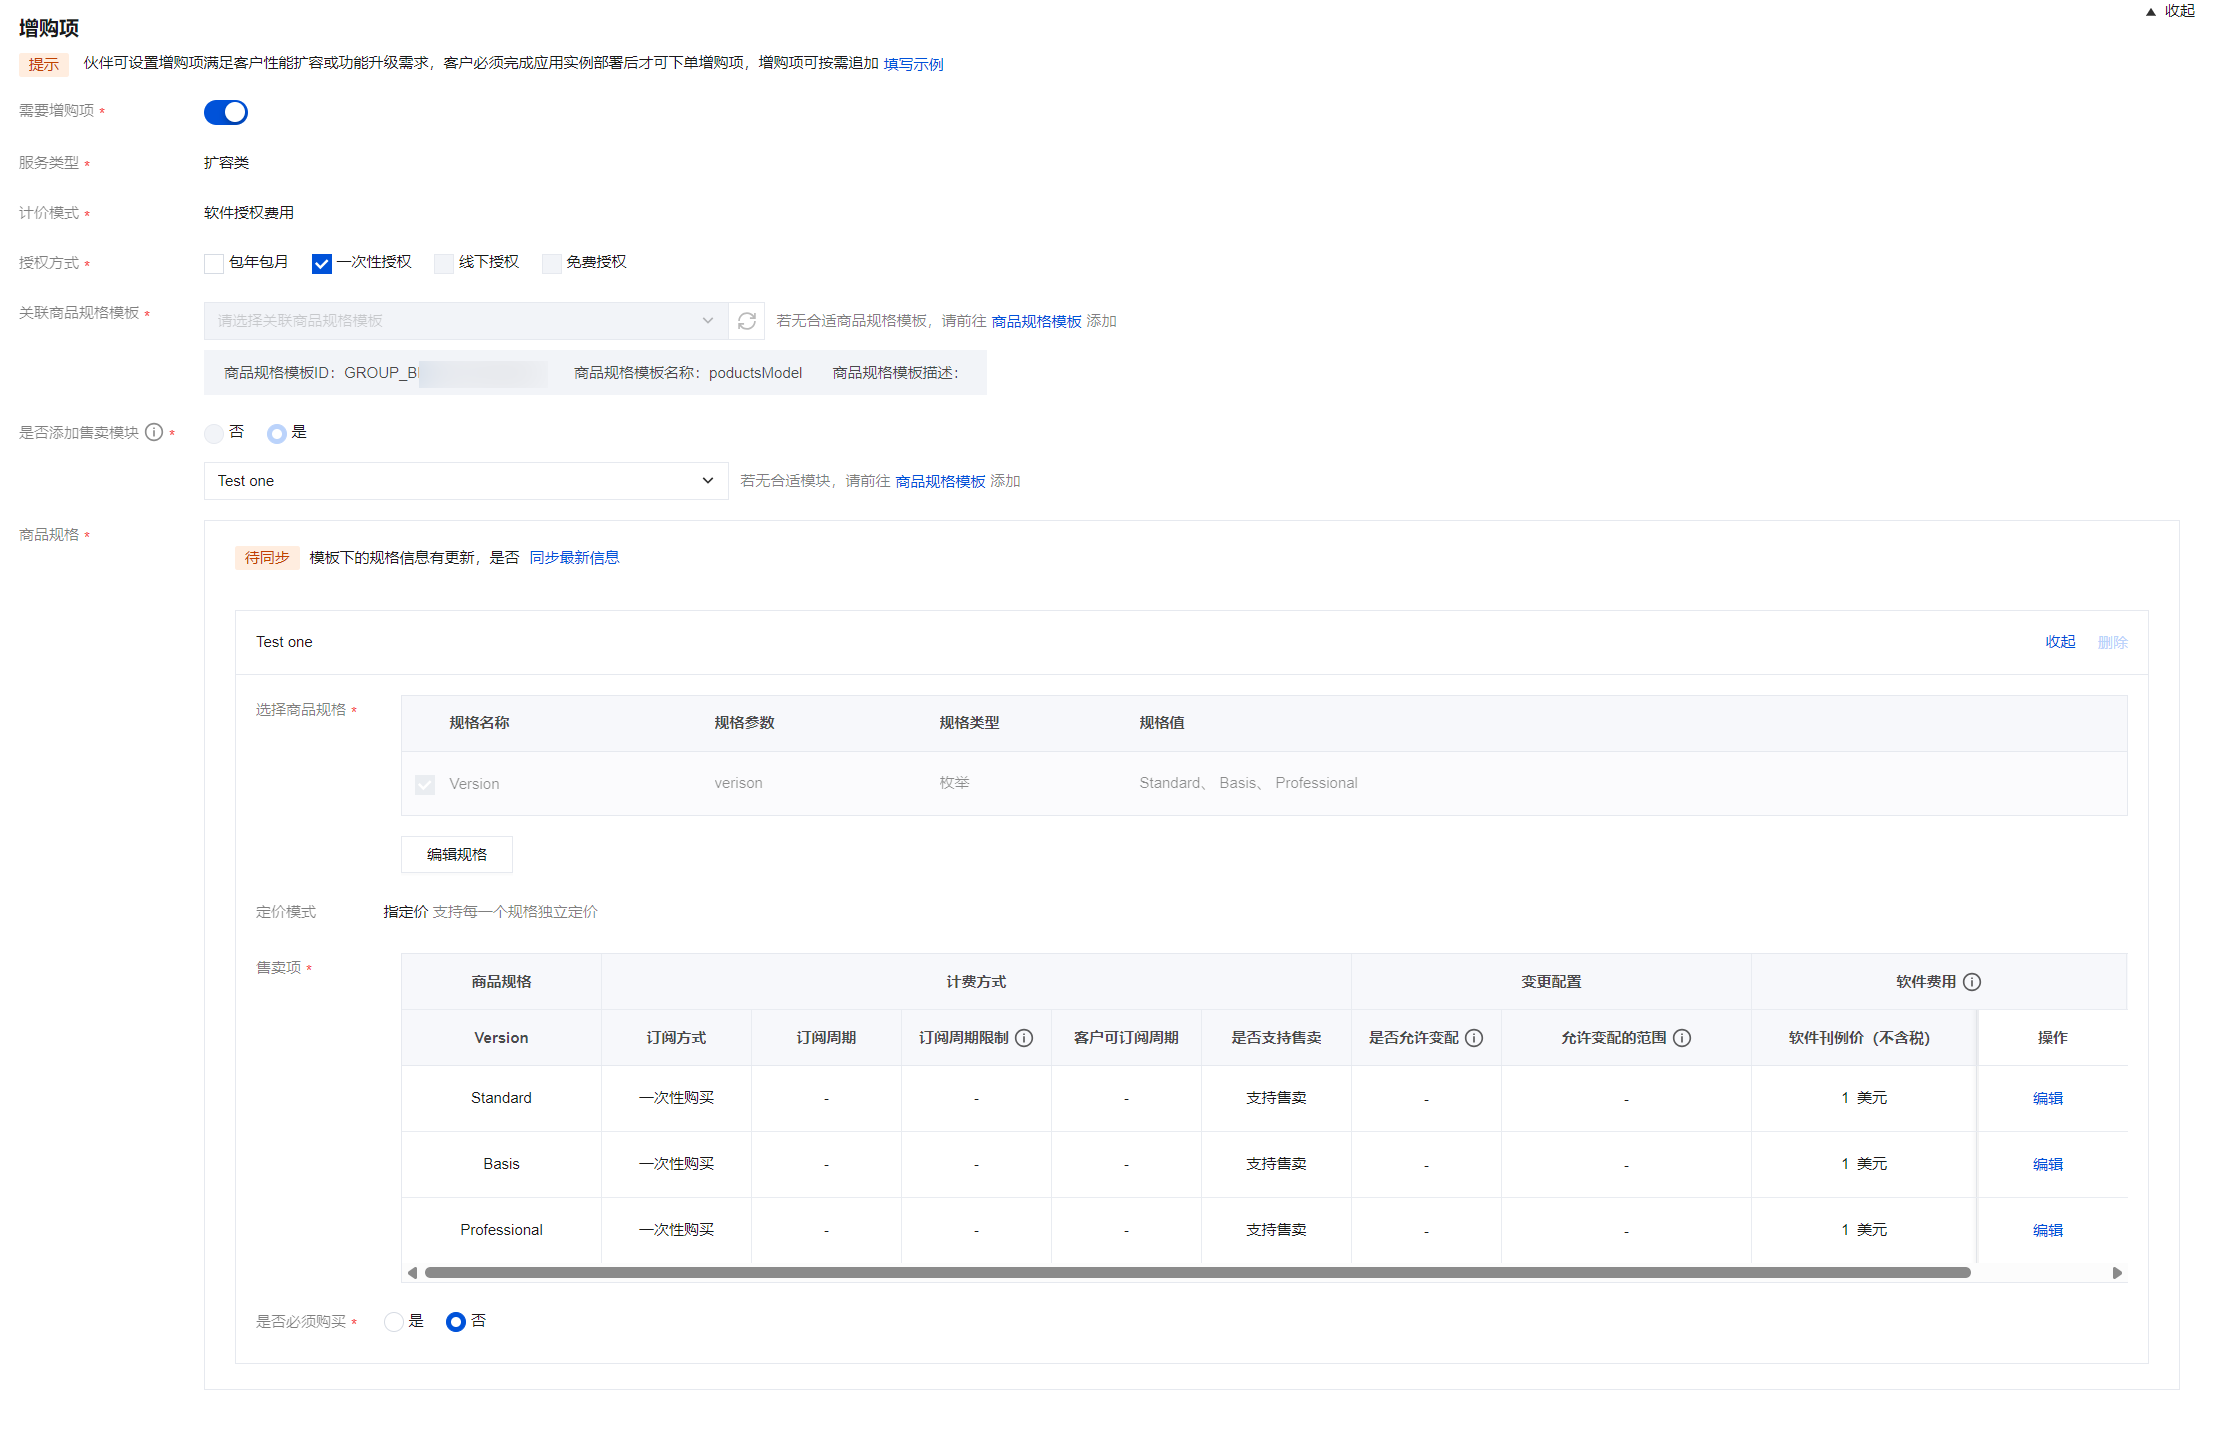
Task: Click left arrow of horizontal table scrollbar
Action: pos(412,1273)
